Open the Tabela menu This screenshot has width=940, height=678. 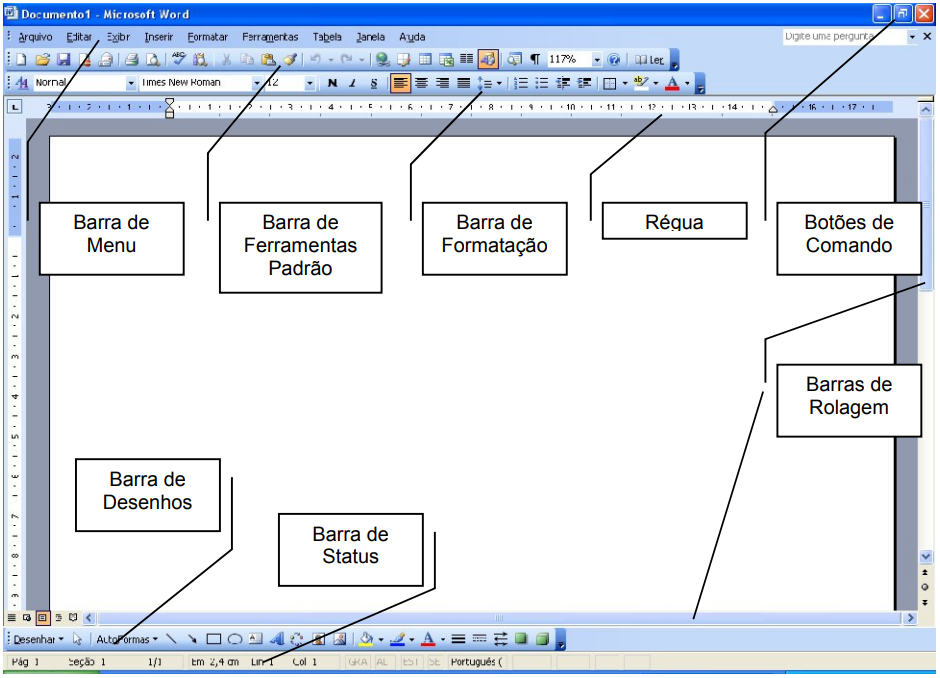[x=327, y=37]
